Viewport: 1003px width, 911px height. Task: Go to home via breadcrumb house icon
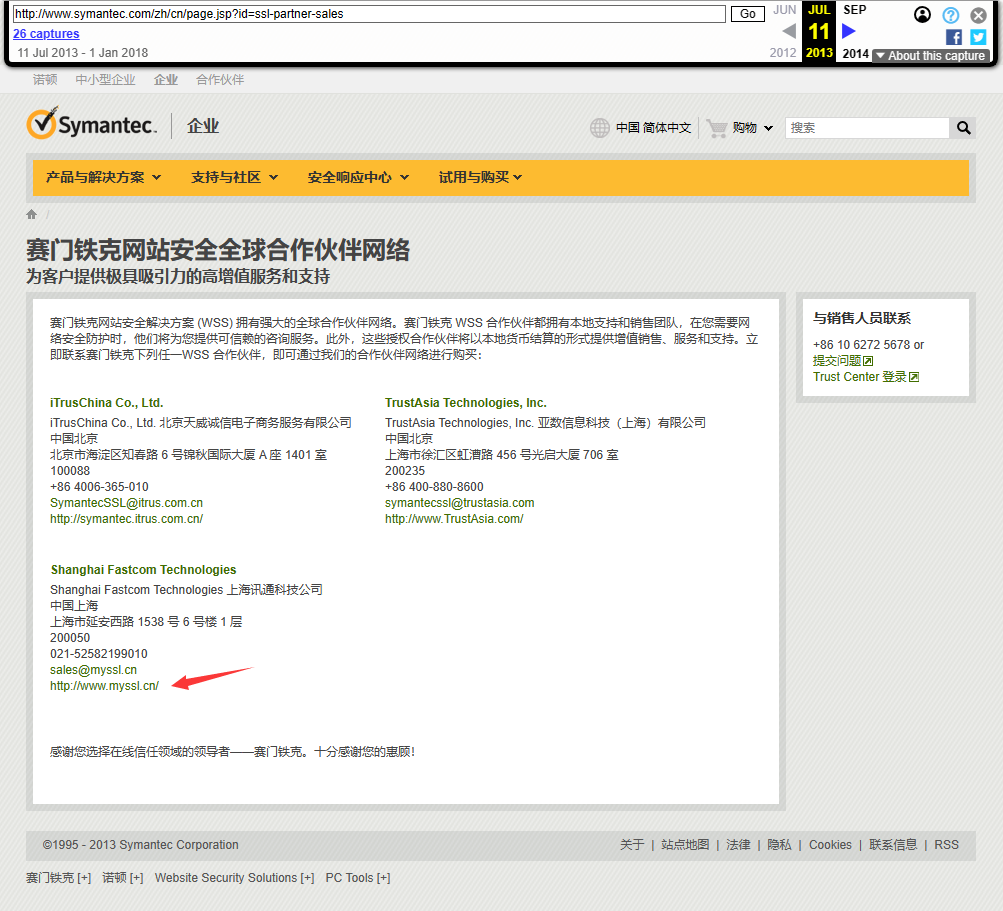click(x=31, y=214)
